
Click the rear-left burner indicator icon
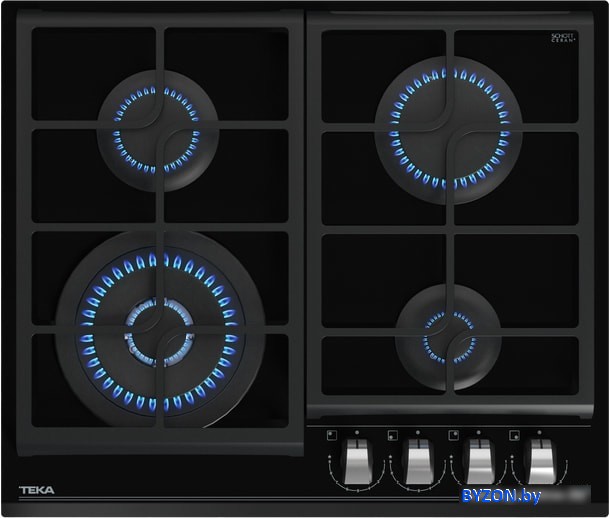[x=332, y=435]
